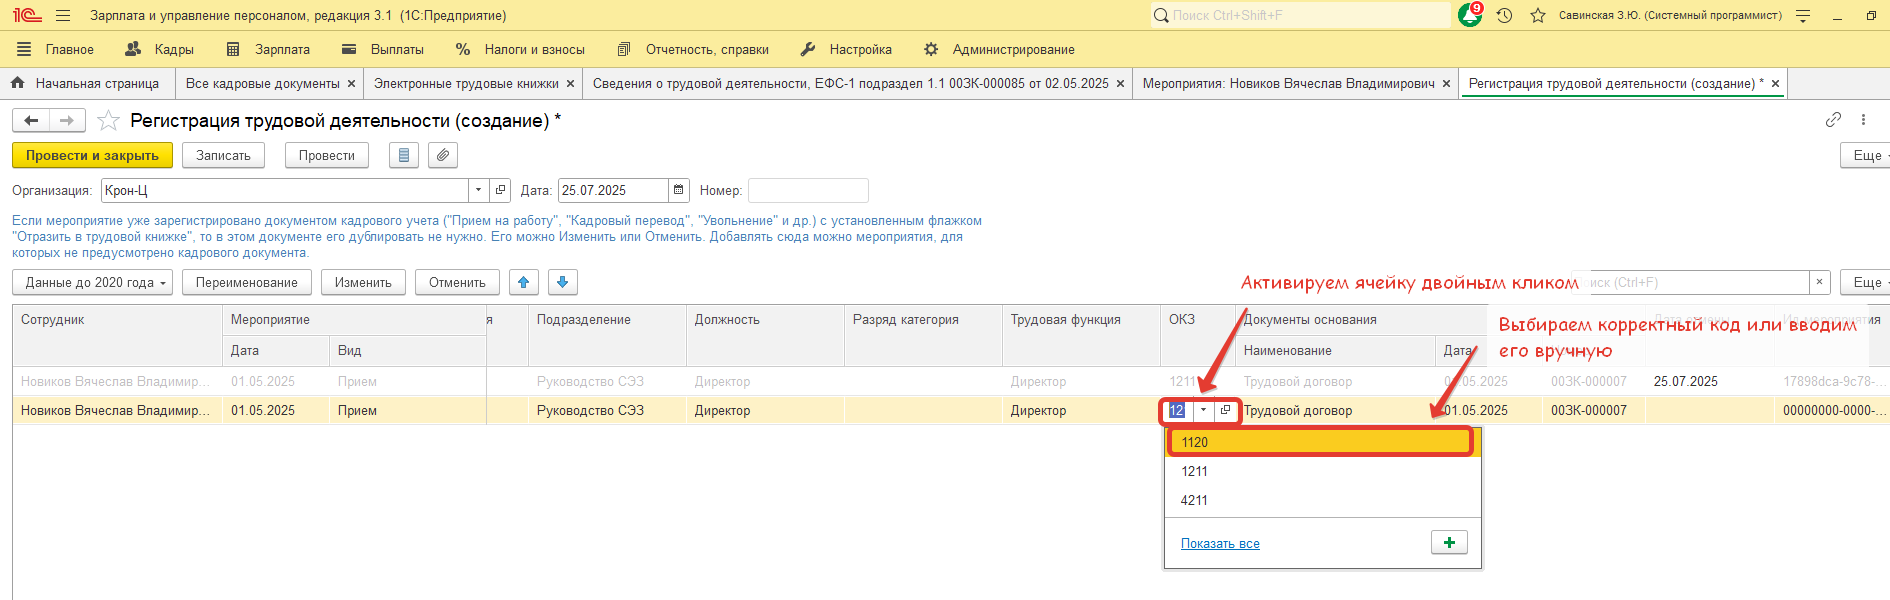
Task: Select code 1211 from the list
Action: 1194,471
